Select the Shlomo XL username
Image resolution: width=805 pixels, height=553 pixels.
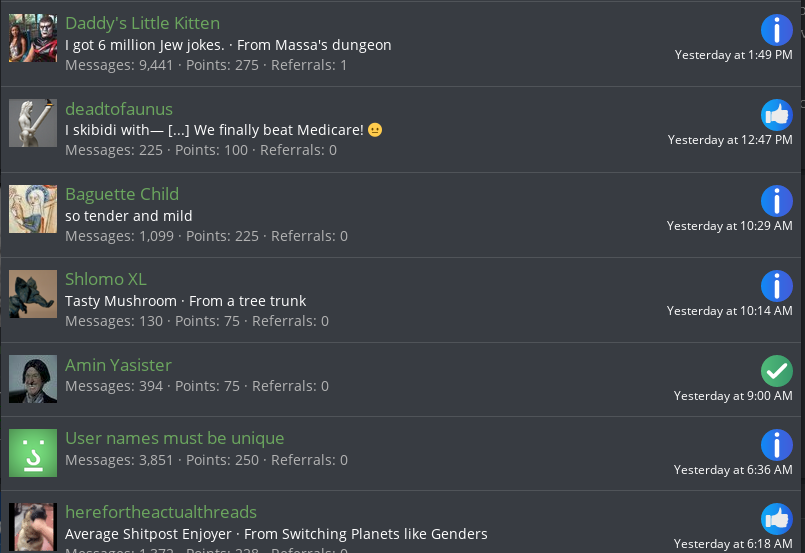(x=106, y=279)
